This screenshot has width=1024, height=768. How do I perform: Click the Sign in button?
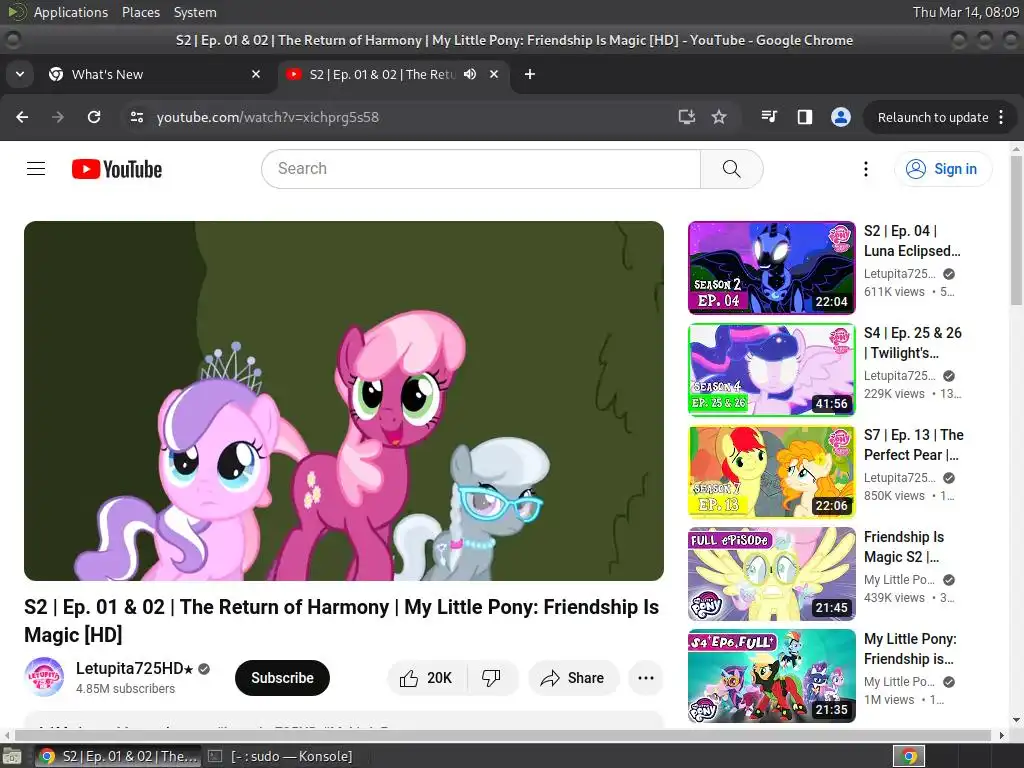pos(942,168)
